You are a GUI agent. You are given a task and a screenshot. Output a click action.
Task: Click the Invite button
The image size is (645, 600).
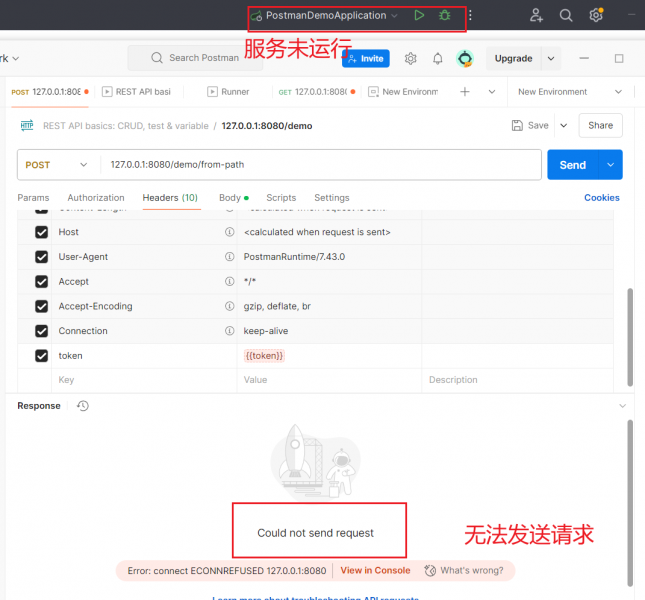(366, 59)
